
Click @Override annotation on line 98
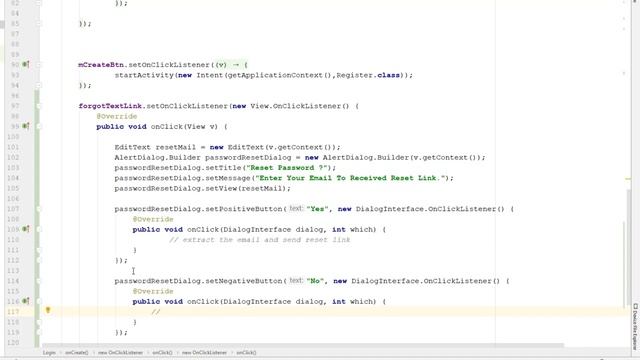point(117,116)
